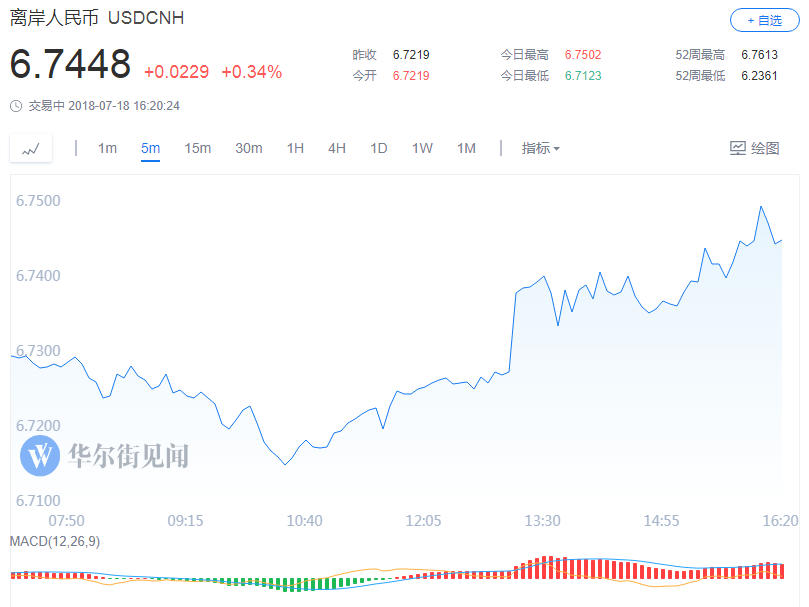
Task: Switch to the 5m timeframe
Action: 150,148
